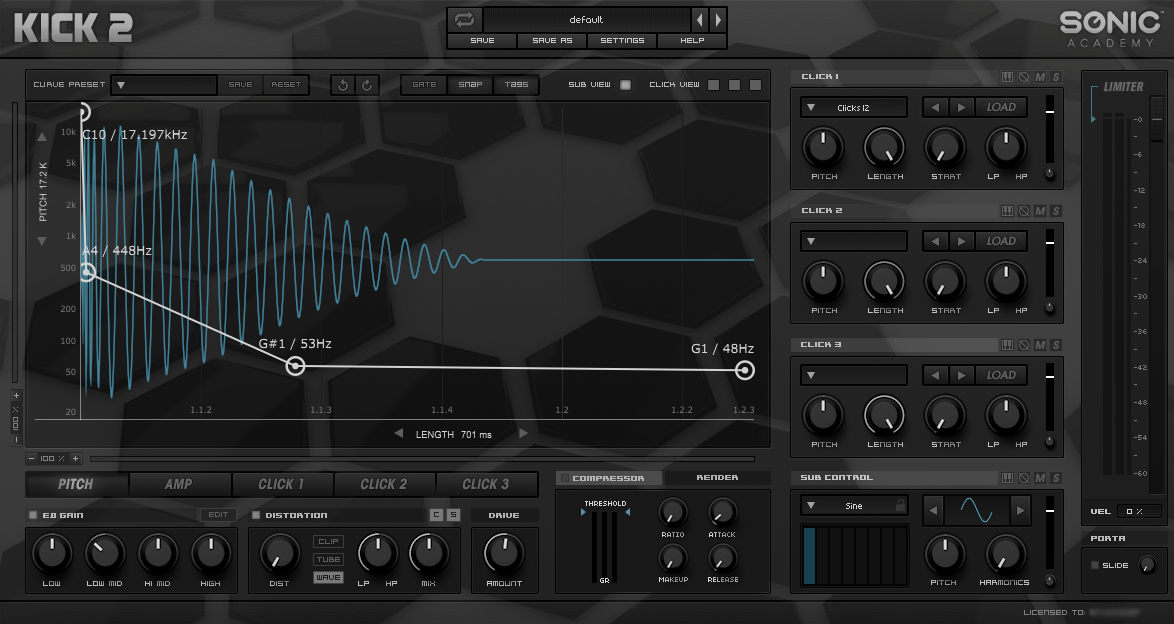Open the Clicks 12 sample dropdown
The height and width of the screenshot is (624, 1174).
(x=854, y=107)
